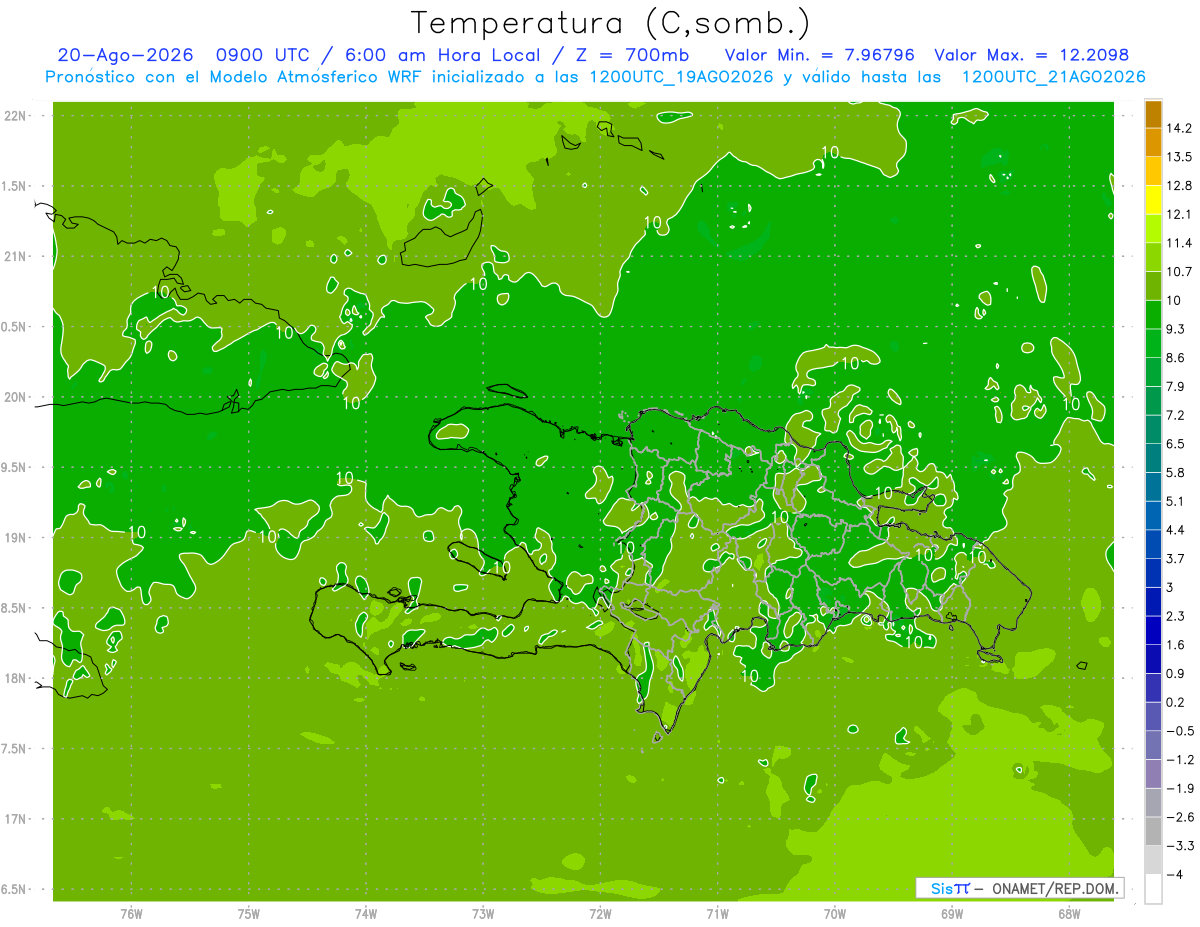This screenshot has width=1200, height=927.
Task: Click the "18N" latitude label
Action: click(16, 679)
